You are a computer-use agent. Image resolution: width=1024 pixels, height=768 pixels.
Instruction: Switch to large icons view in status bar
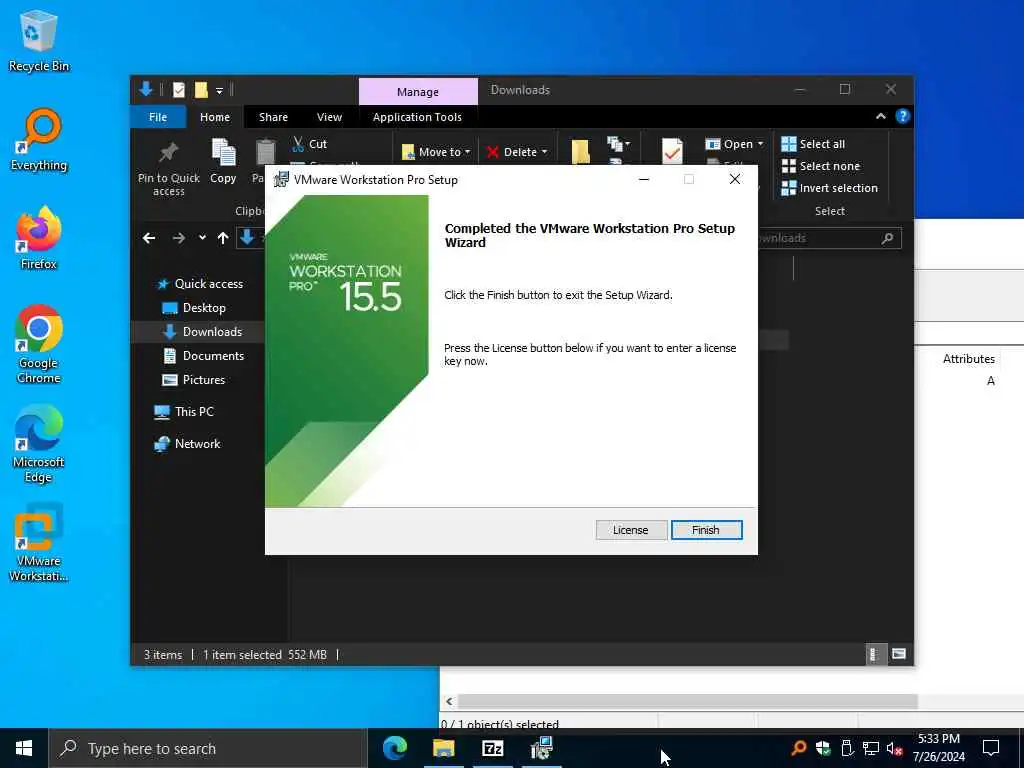tap(899, 654)
